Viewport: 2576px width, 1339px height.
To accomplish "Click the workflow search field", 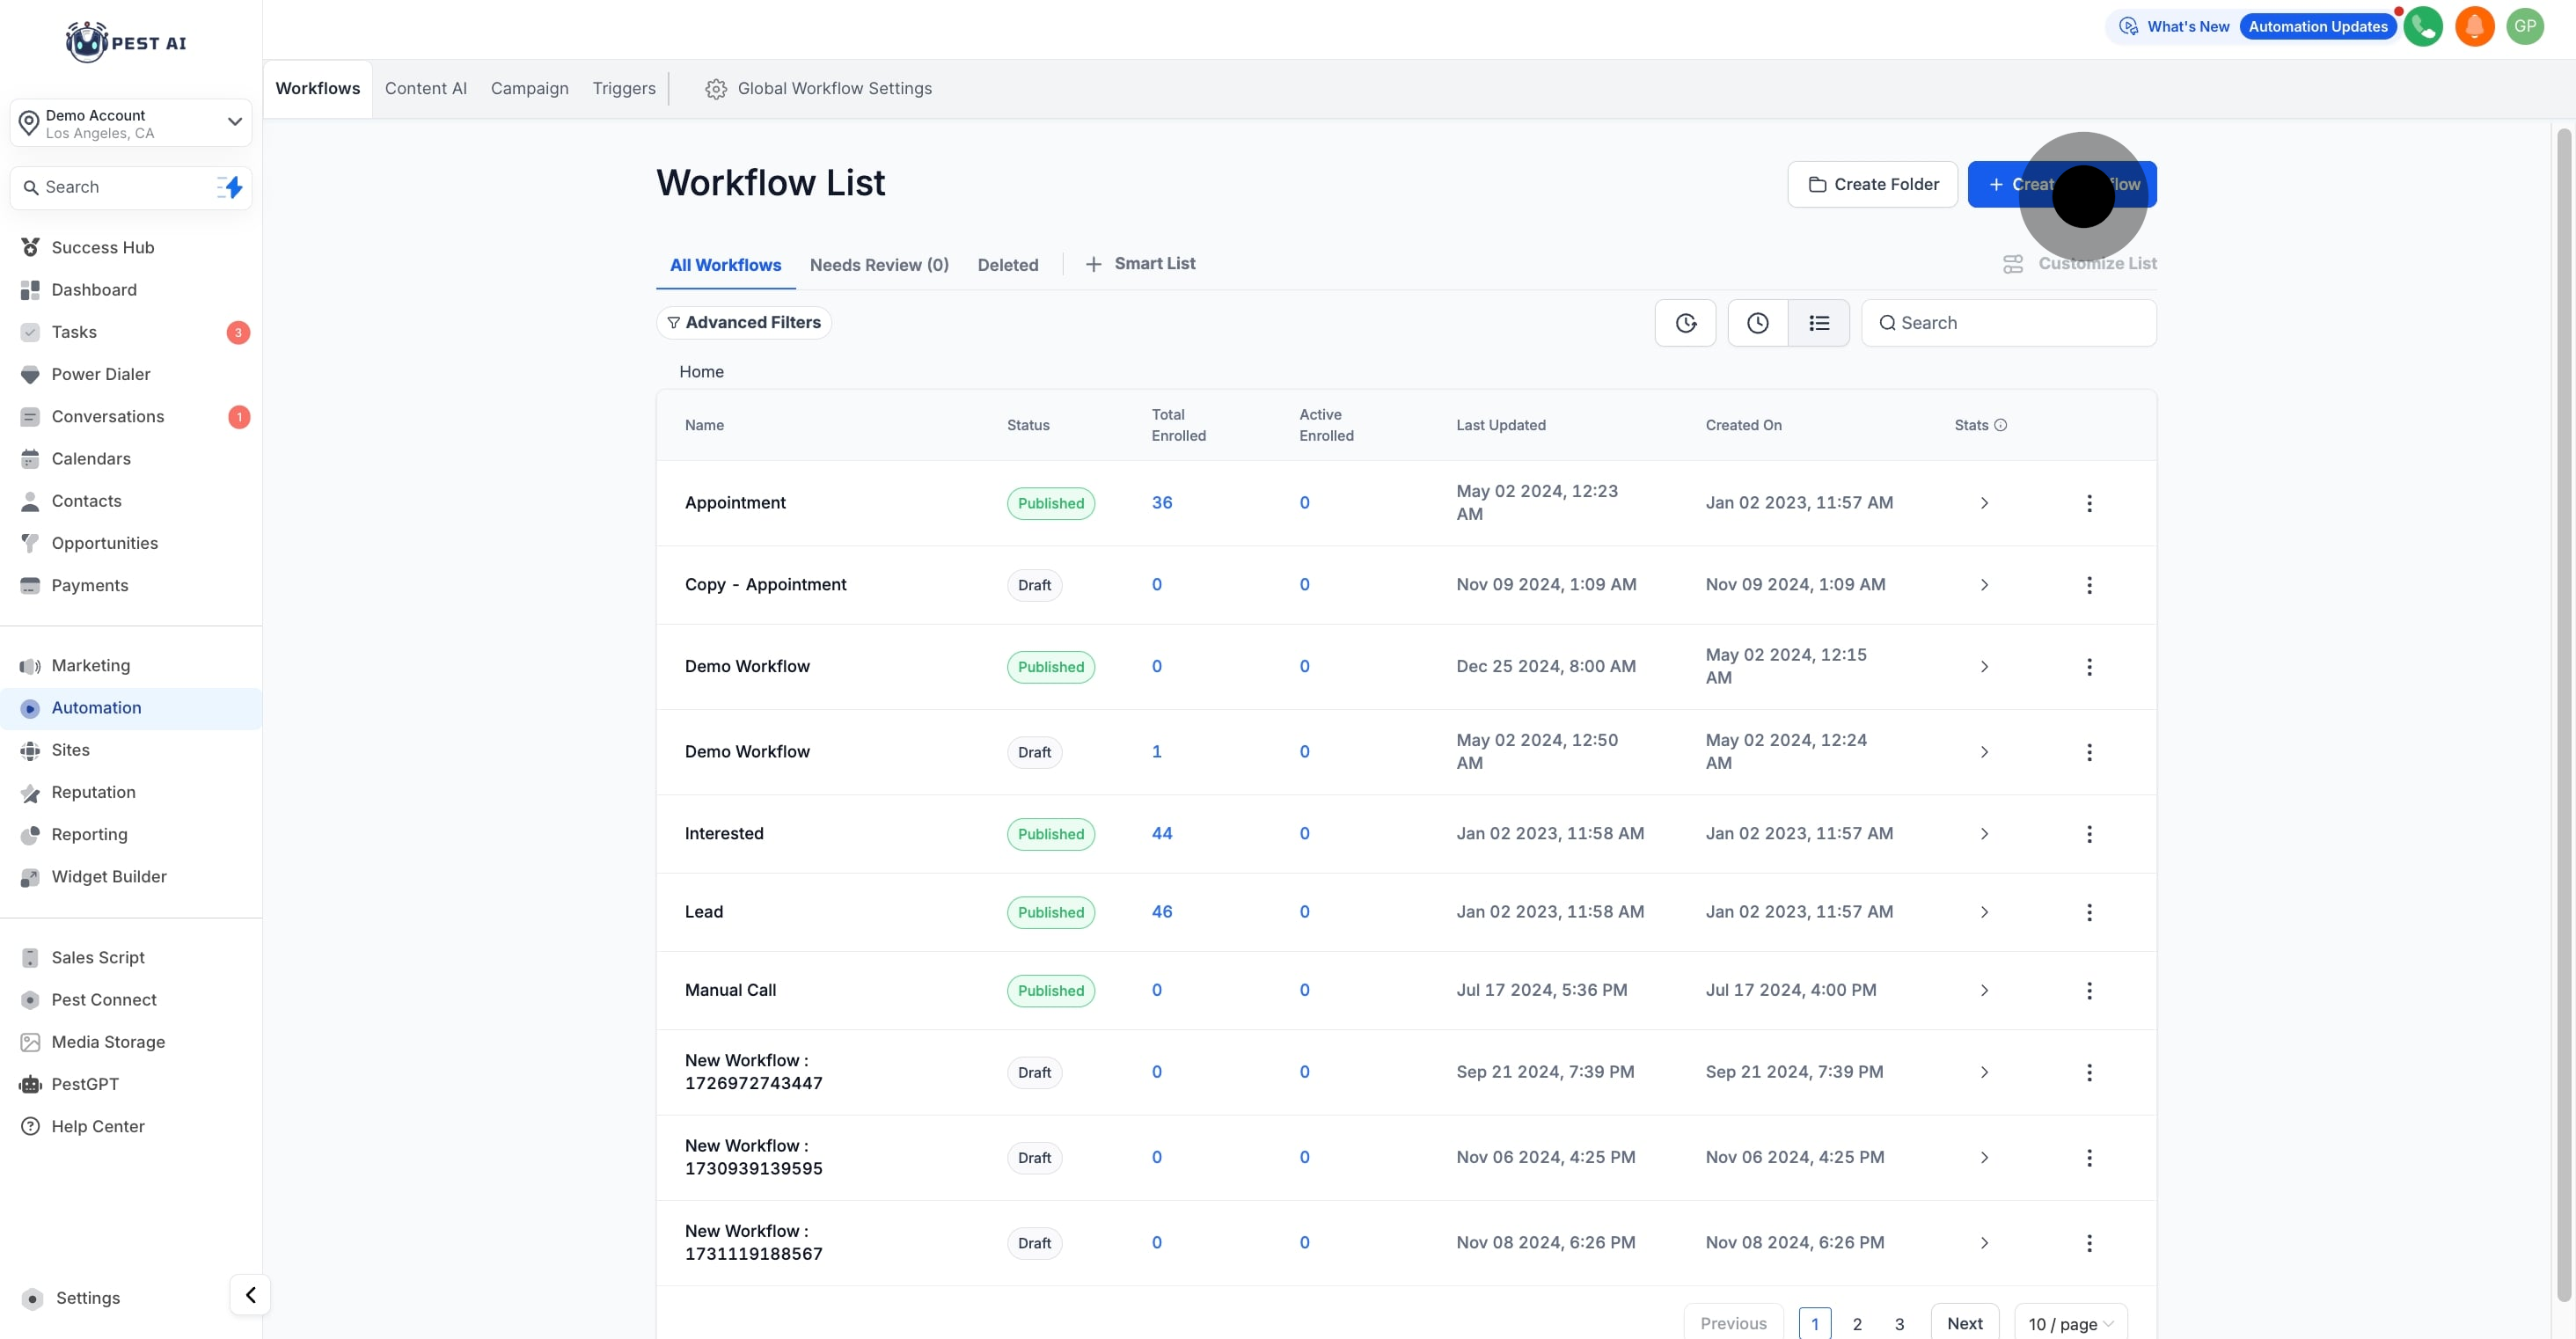I will pyautogui.click(x=2008, y=322).
